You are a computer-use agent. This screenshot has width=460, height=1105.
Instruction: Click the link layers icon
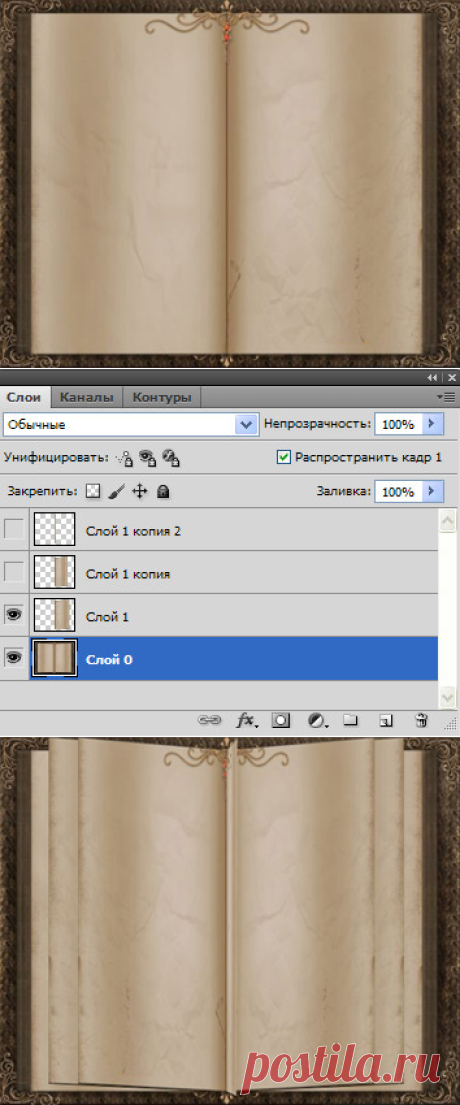[x=209, y=720]
